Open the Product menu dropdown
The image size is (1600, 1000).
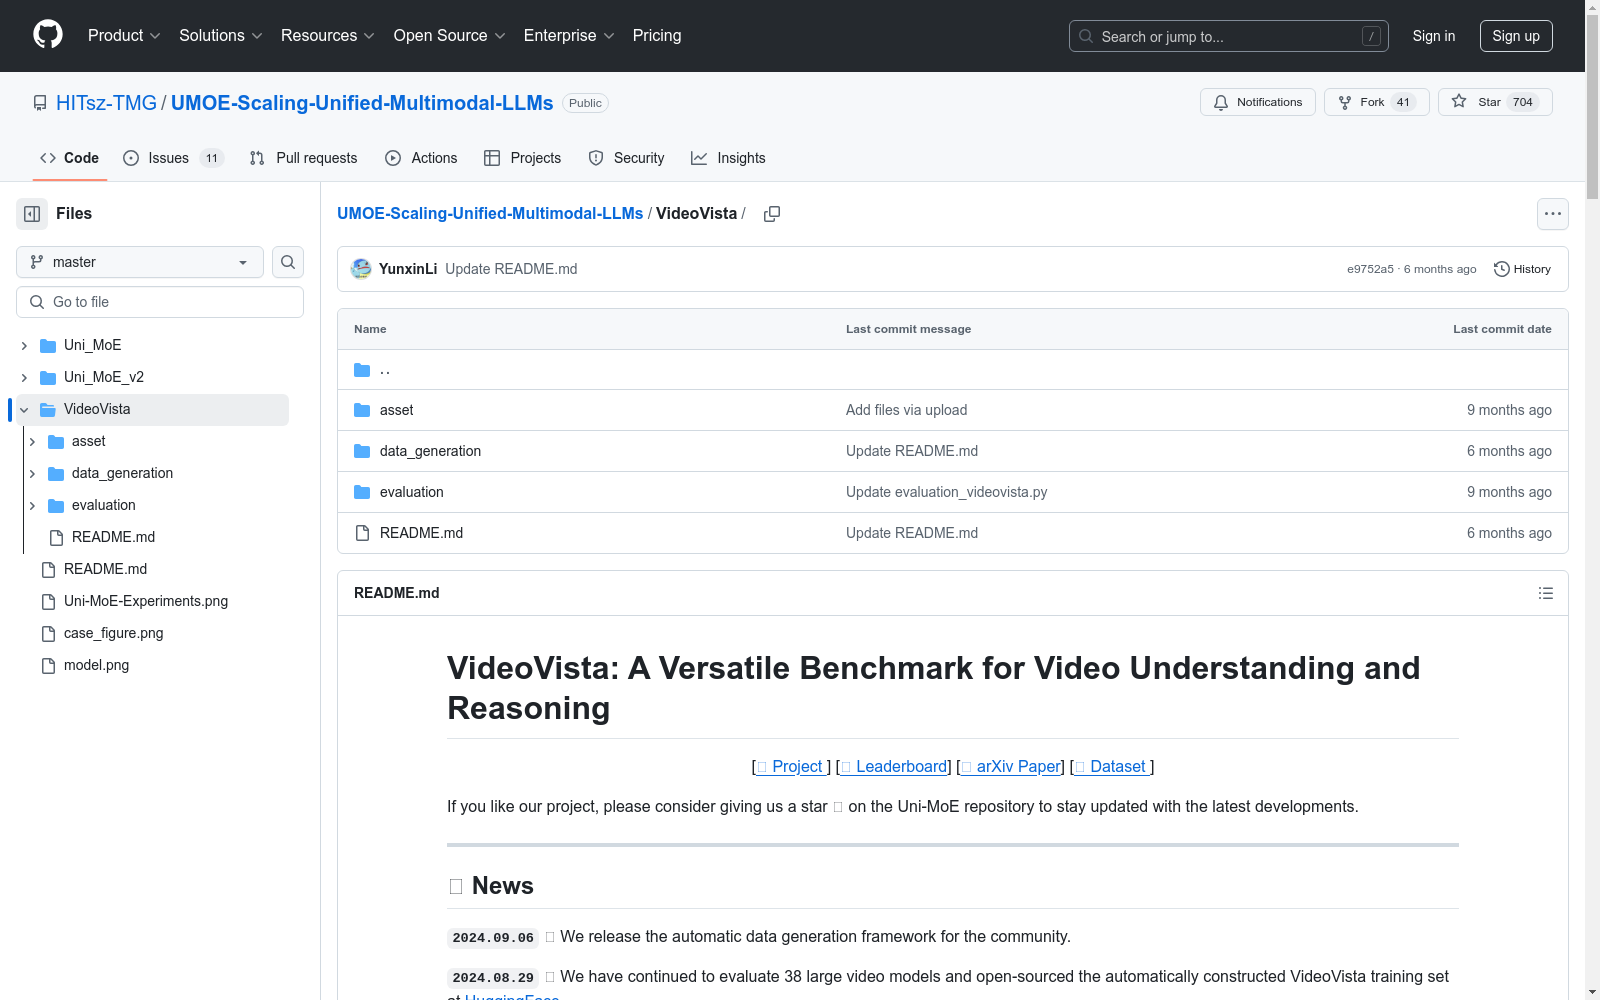coord(124,35)
